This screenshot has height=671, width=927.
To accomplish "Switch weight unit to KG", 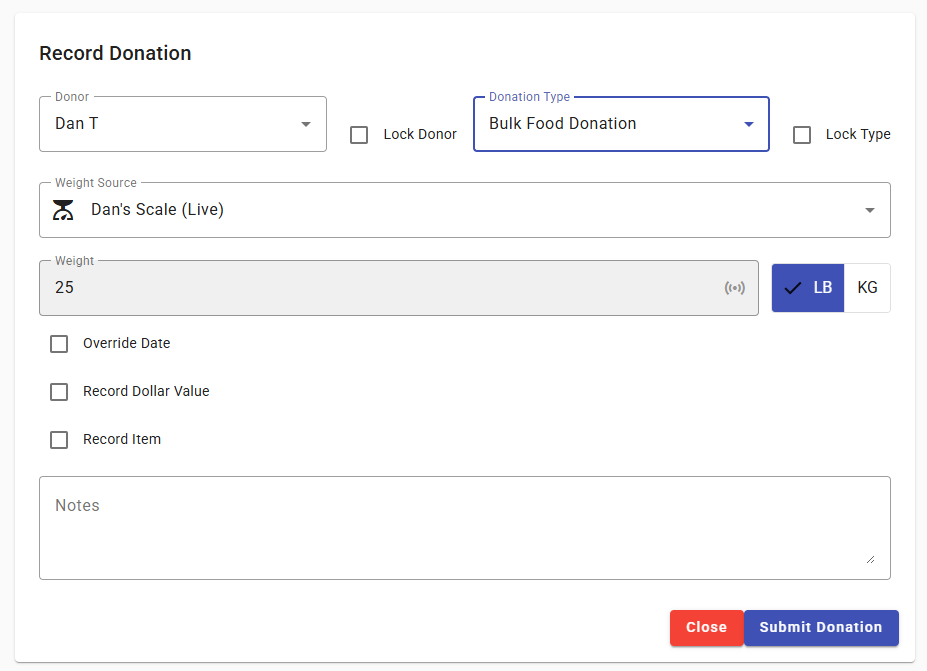I will pyautogui.click(x=867, y=288).
